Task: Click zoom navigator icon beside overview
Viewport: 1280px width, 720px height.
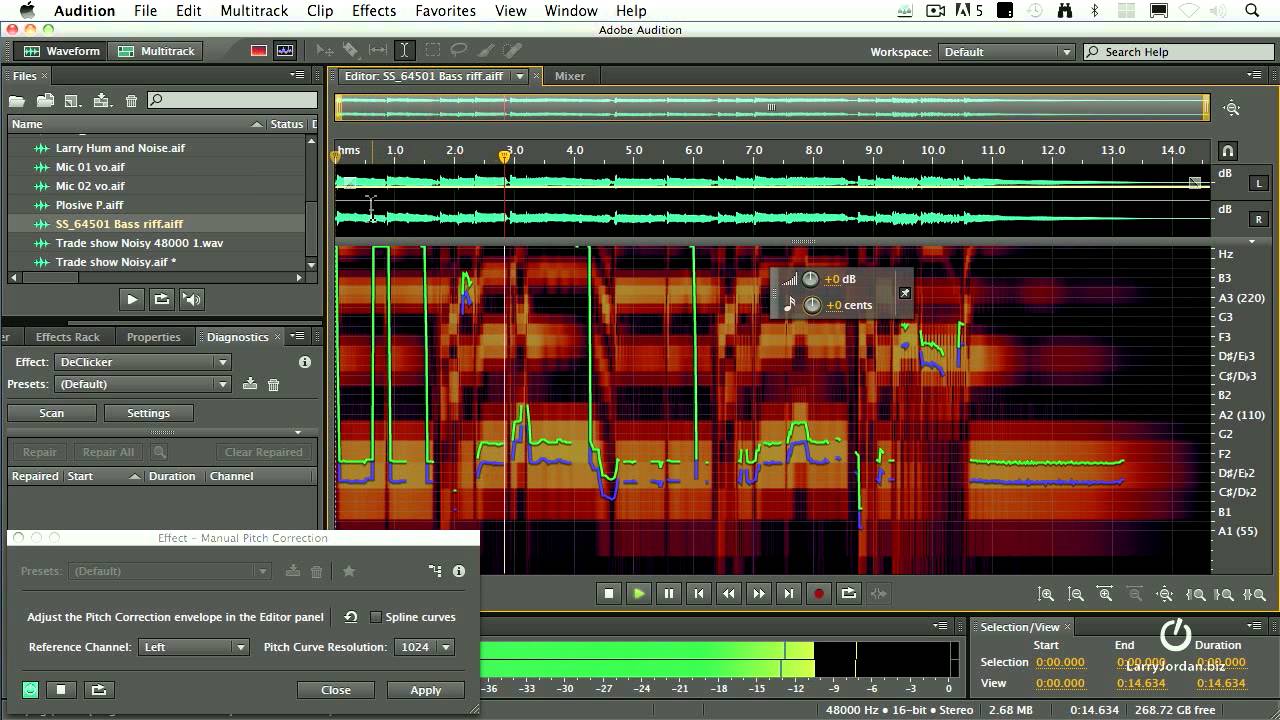Action: (x=1232, y=108)
